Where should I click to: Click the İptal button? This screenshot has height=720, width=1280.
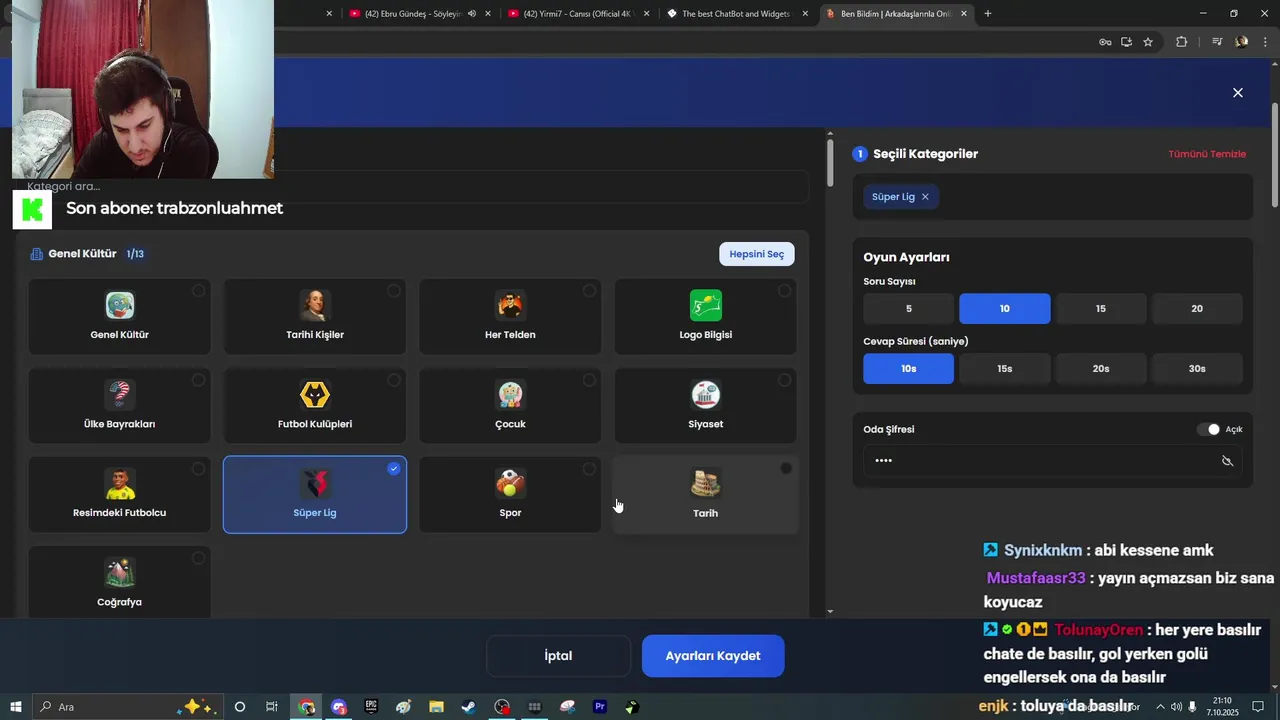click(x=558, y=656)
